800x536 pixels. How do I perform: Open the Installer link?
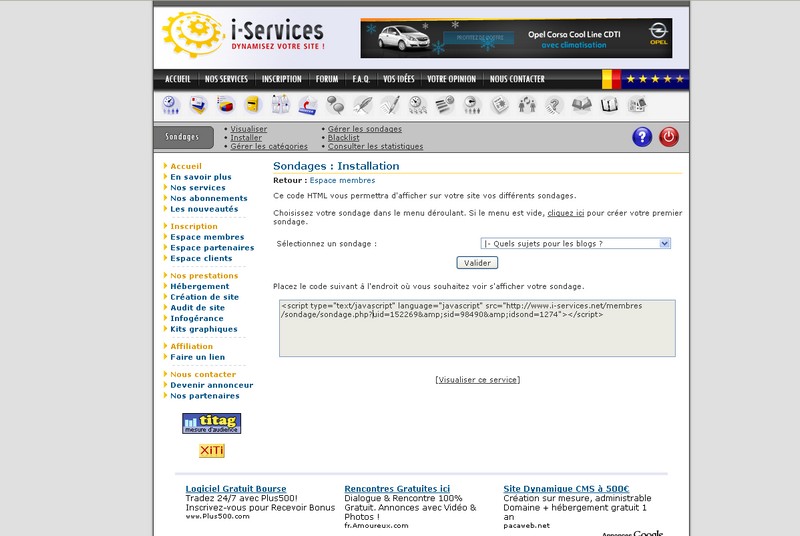(246, 138)
